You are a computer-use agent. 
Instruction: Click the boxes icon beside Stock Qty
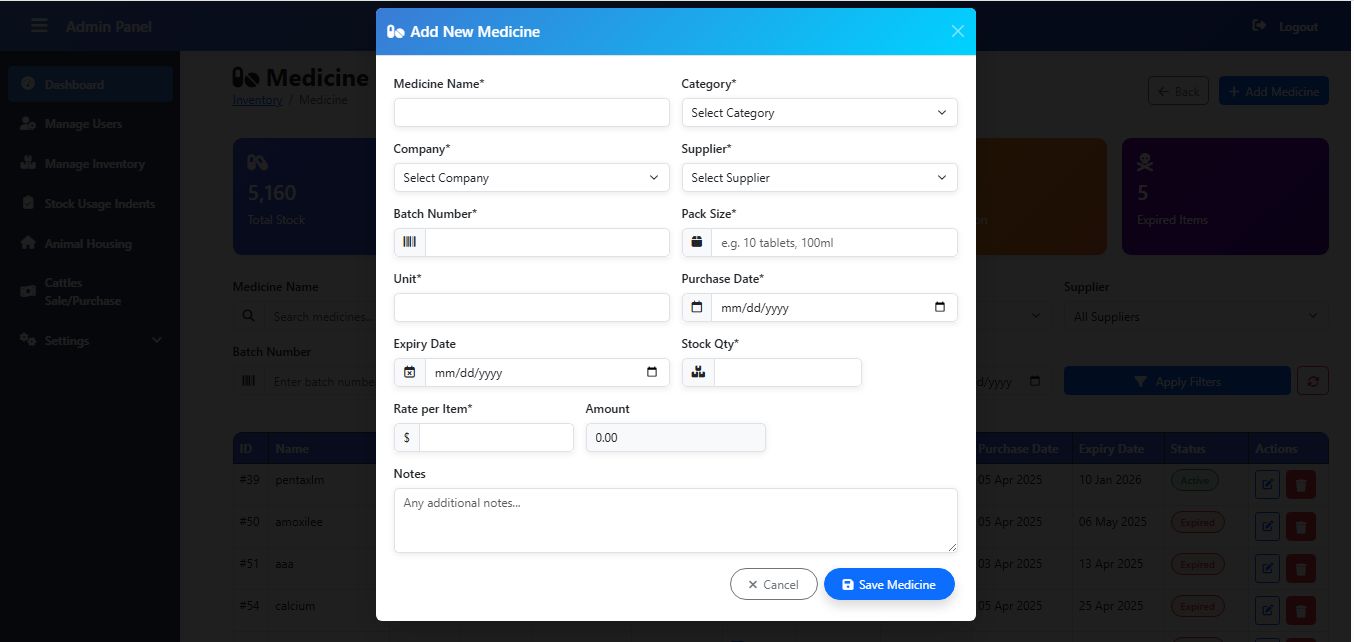coord(698,373)
